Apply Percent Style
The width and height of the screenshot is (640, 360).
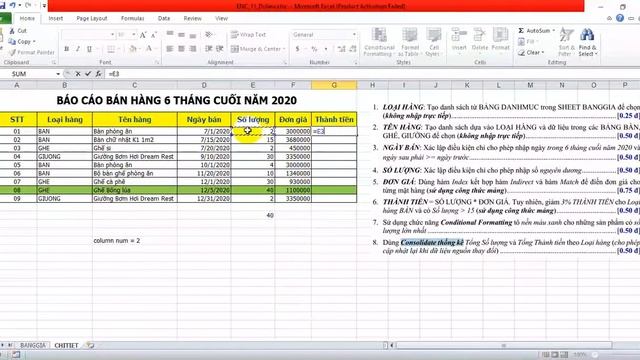314,49
